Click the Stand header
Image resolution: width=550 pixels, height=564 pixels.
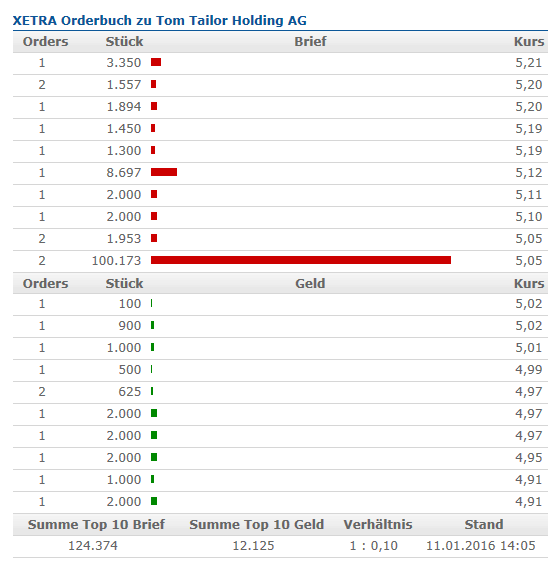coord(484,524)
